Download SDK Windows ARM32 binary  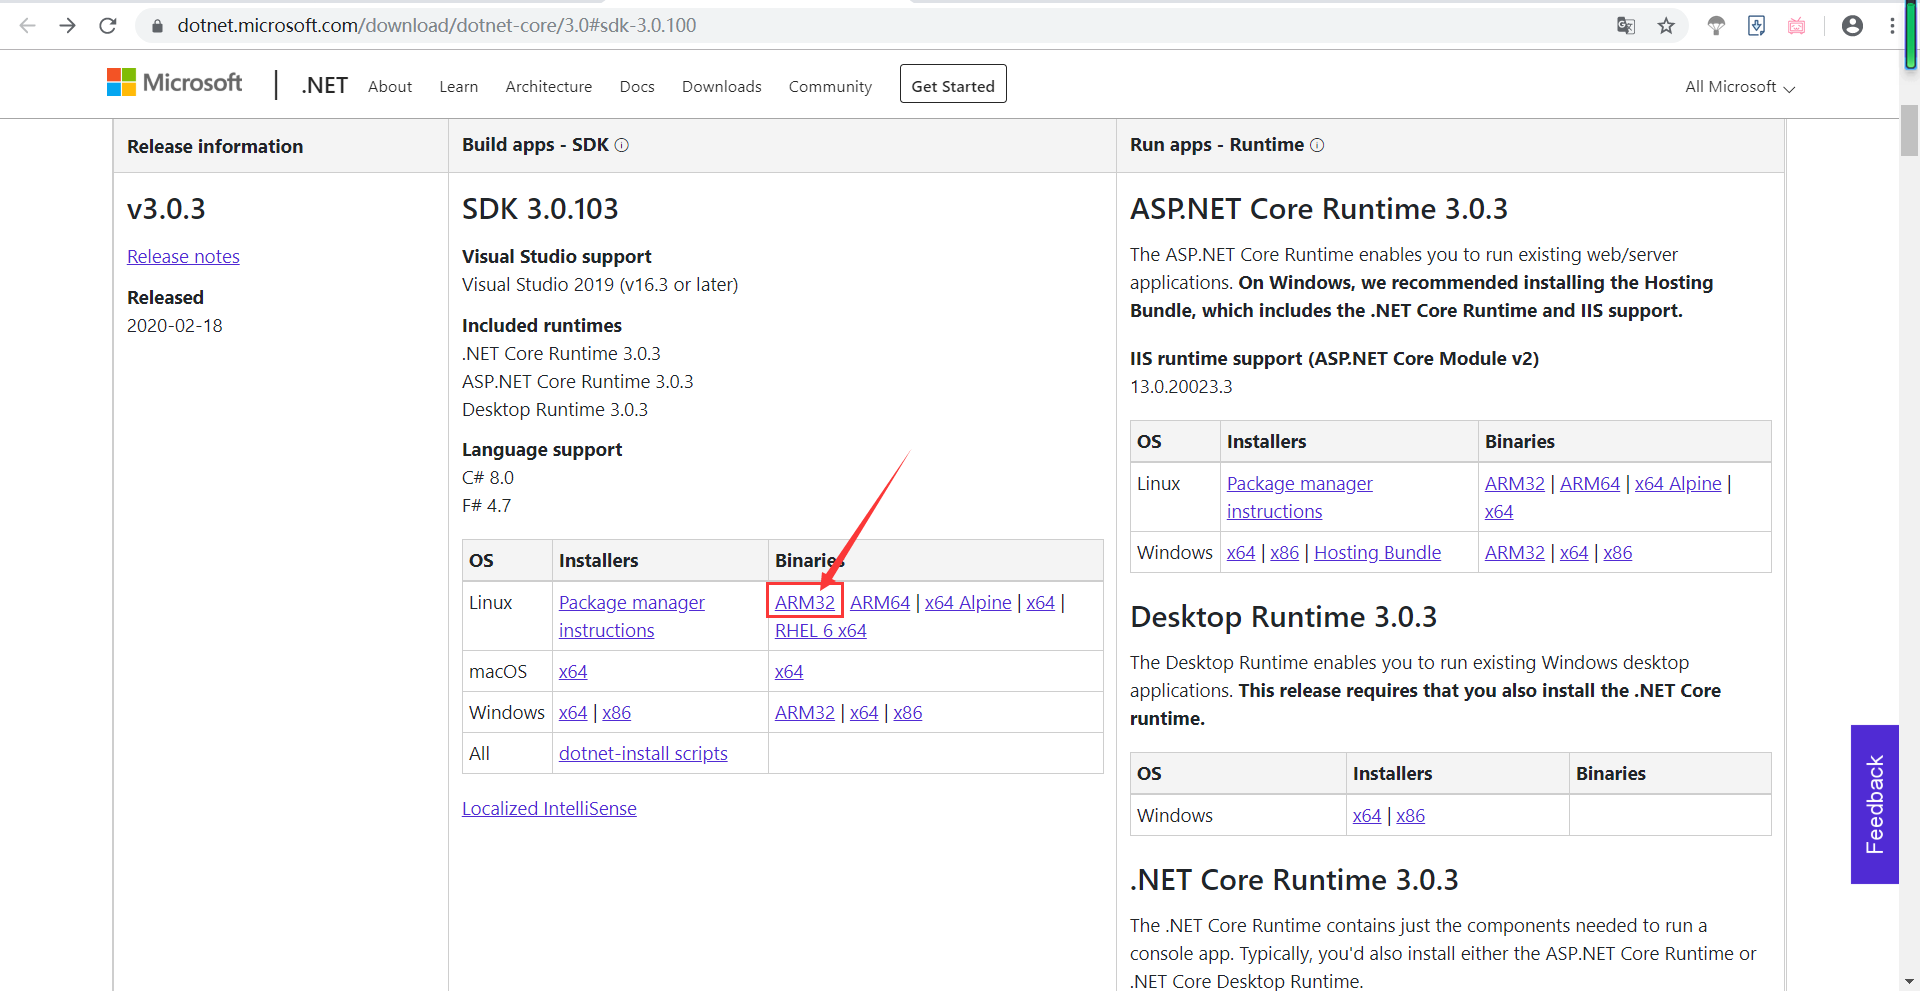click(x=805, y=713)
